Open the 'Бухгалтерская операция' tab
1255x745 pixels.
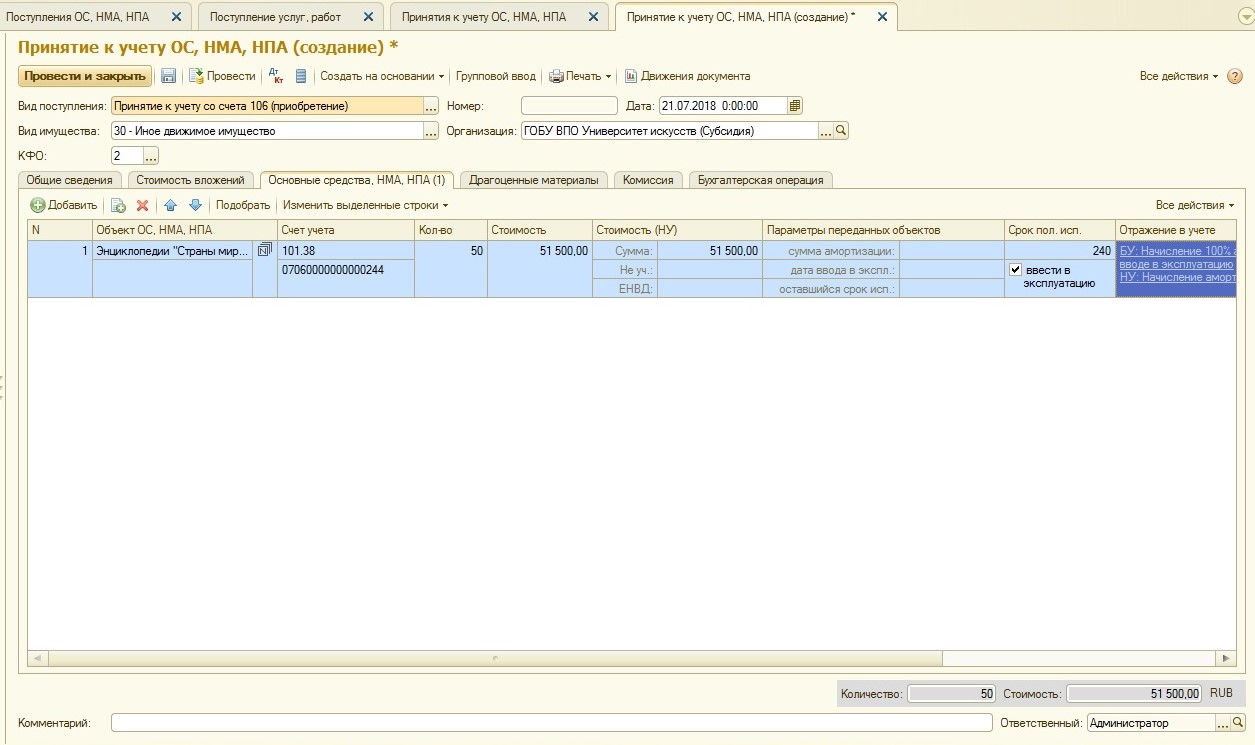pos(761,180)
